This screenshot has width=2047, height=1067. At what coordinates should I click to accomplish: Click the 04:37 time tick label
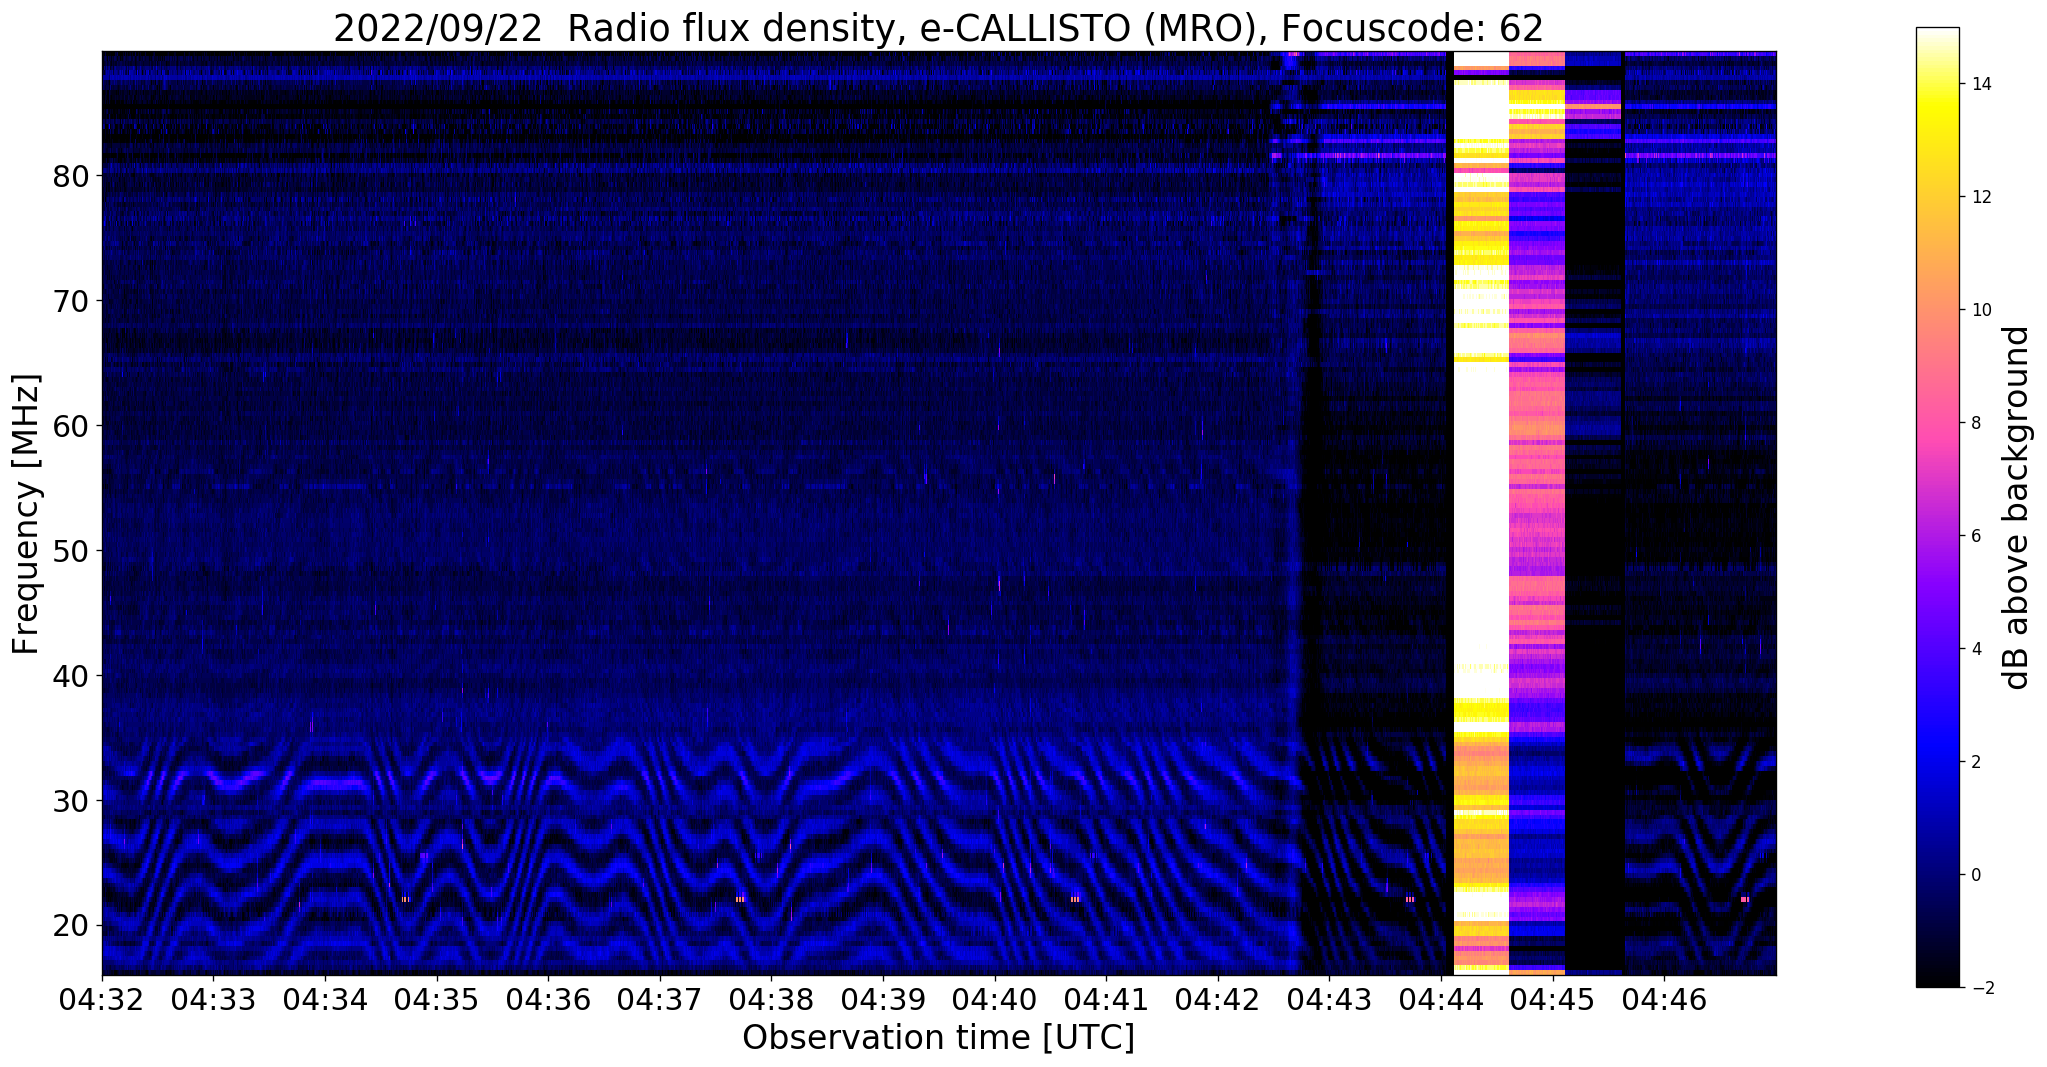tap(660, 999)
